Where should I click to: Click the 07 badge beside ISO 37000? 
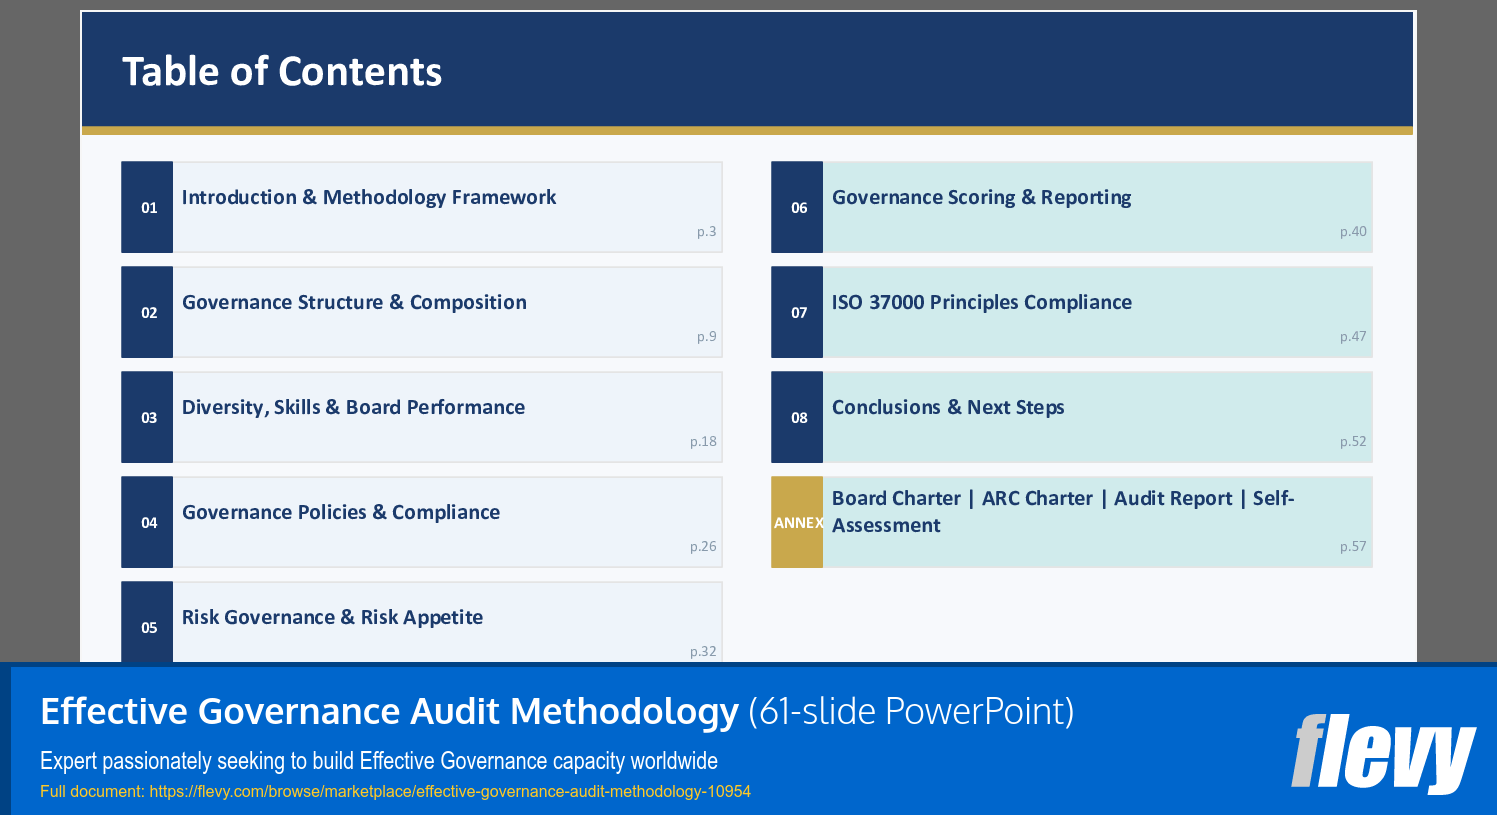[x=796, y=312]
